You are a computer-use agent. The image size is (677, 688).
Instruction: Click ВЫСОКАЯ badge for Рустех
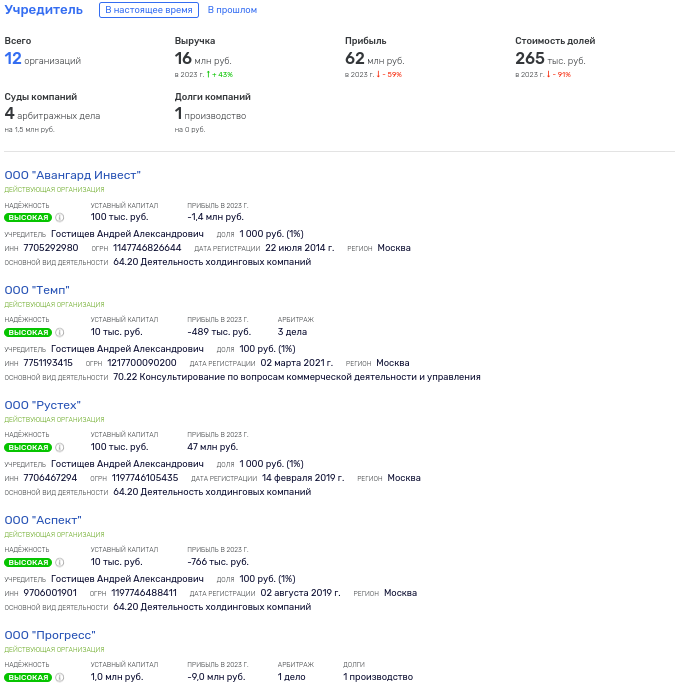click(x=27, y=447)
